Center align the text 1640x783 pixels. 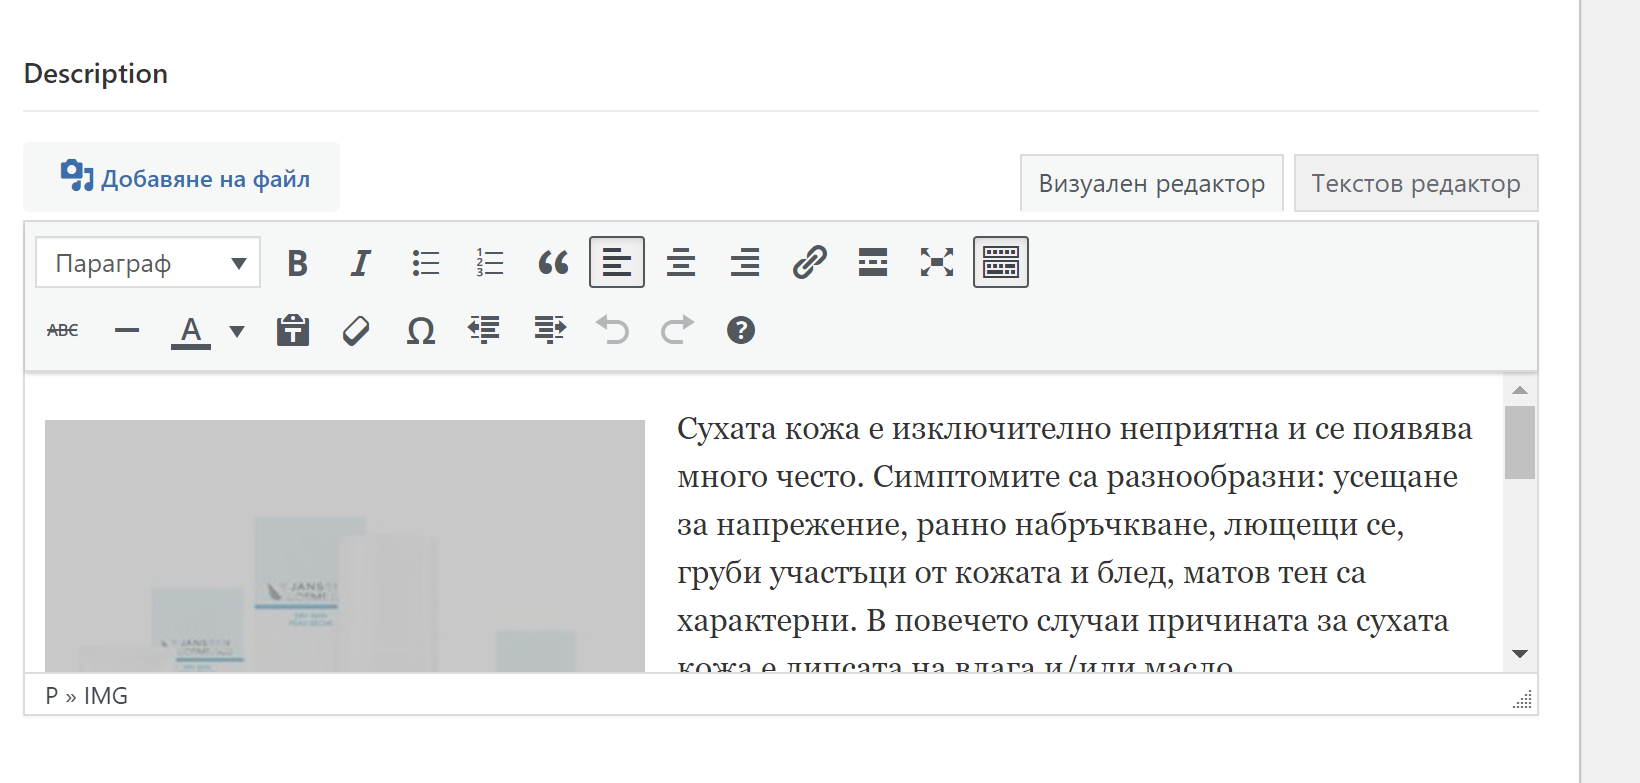pyautogui.click(x=681, y=263)
